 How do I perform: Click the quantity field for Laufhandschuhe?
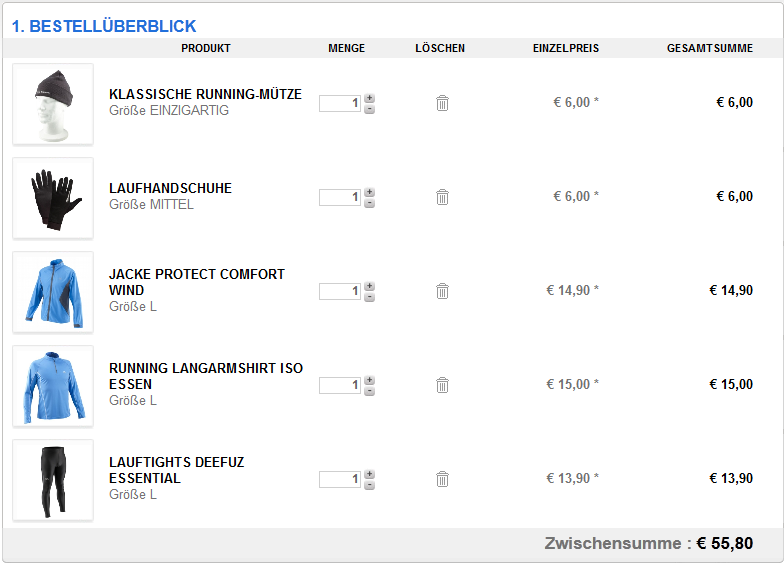[340, 197]
